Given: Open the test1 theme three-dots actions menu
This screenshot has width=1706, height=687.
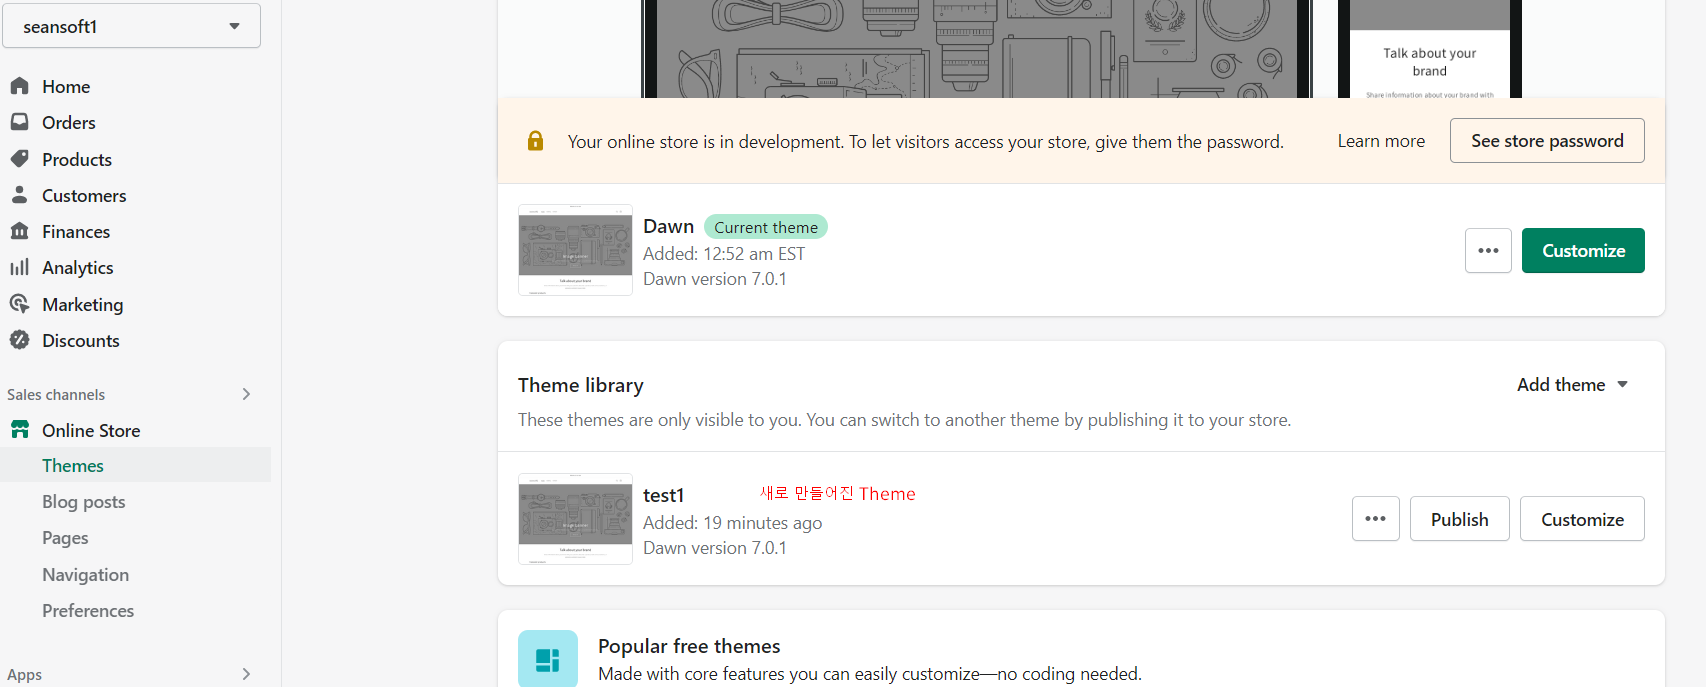Looking at the screenshot, I should pos(1375,519).
